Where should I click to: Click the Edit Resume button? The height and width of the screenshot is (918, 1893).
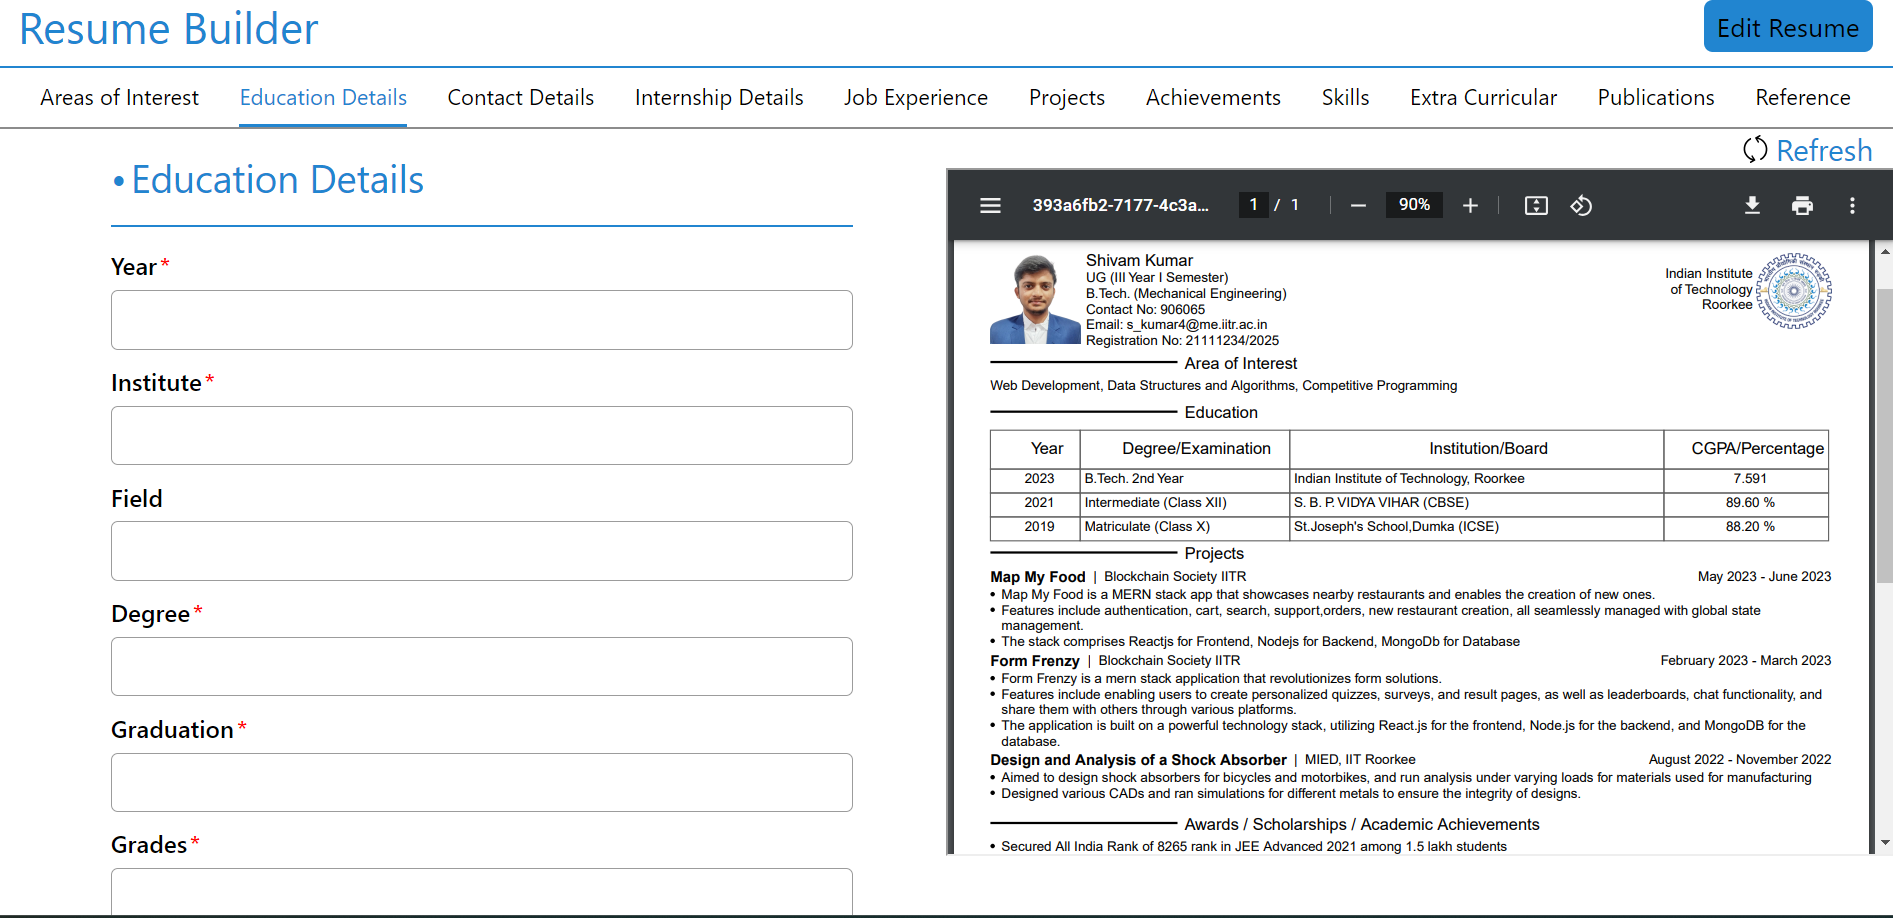[1788, 27]
